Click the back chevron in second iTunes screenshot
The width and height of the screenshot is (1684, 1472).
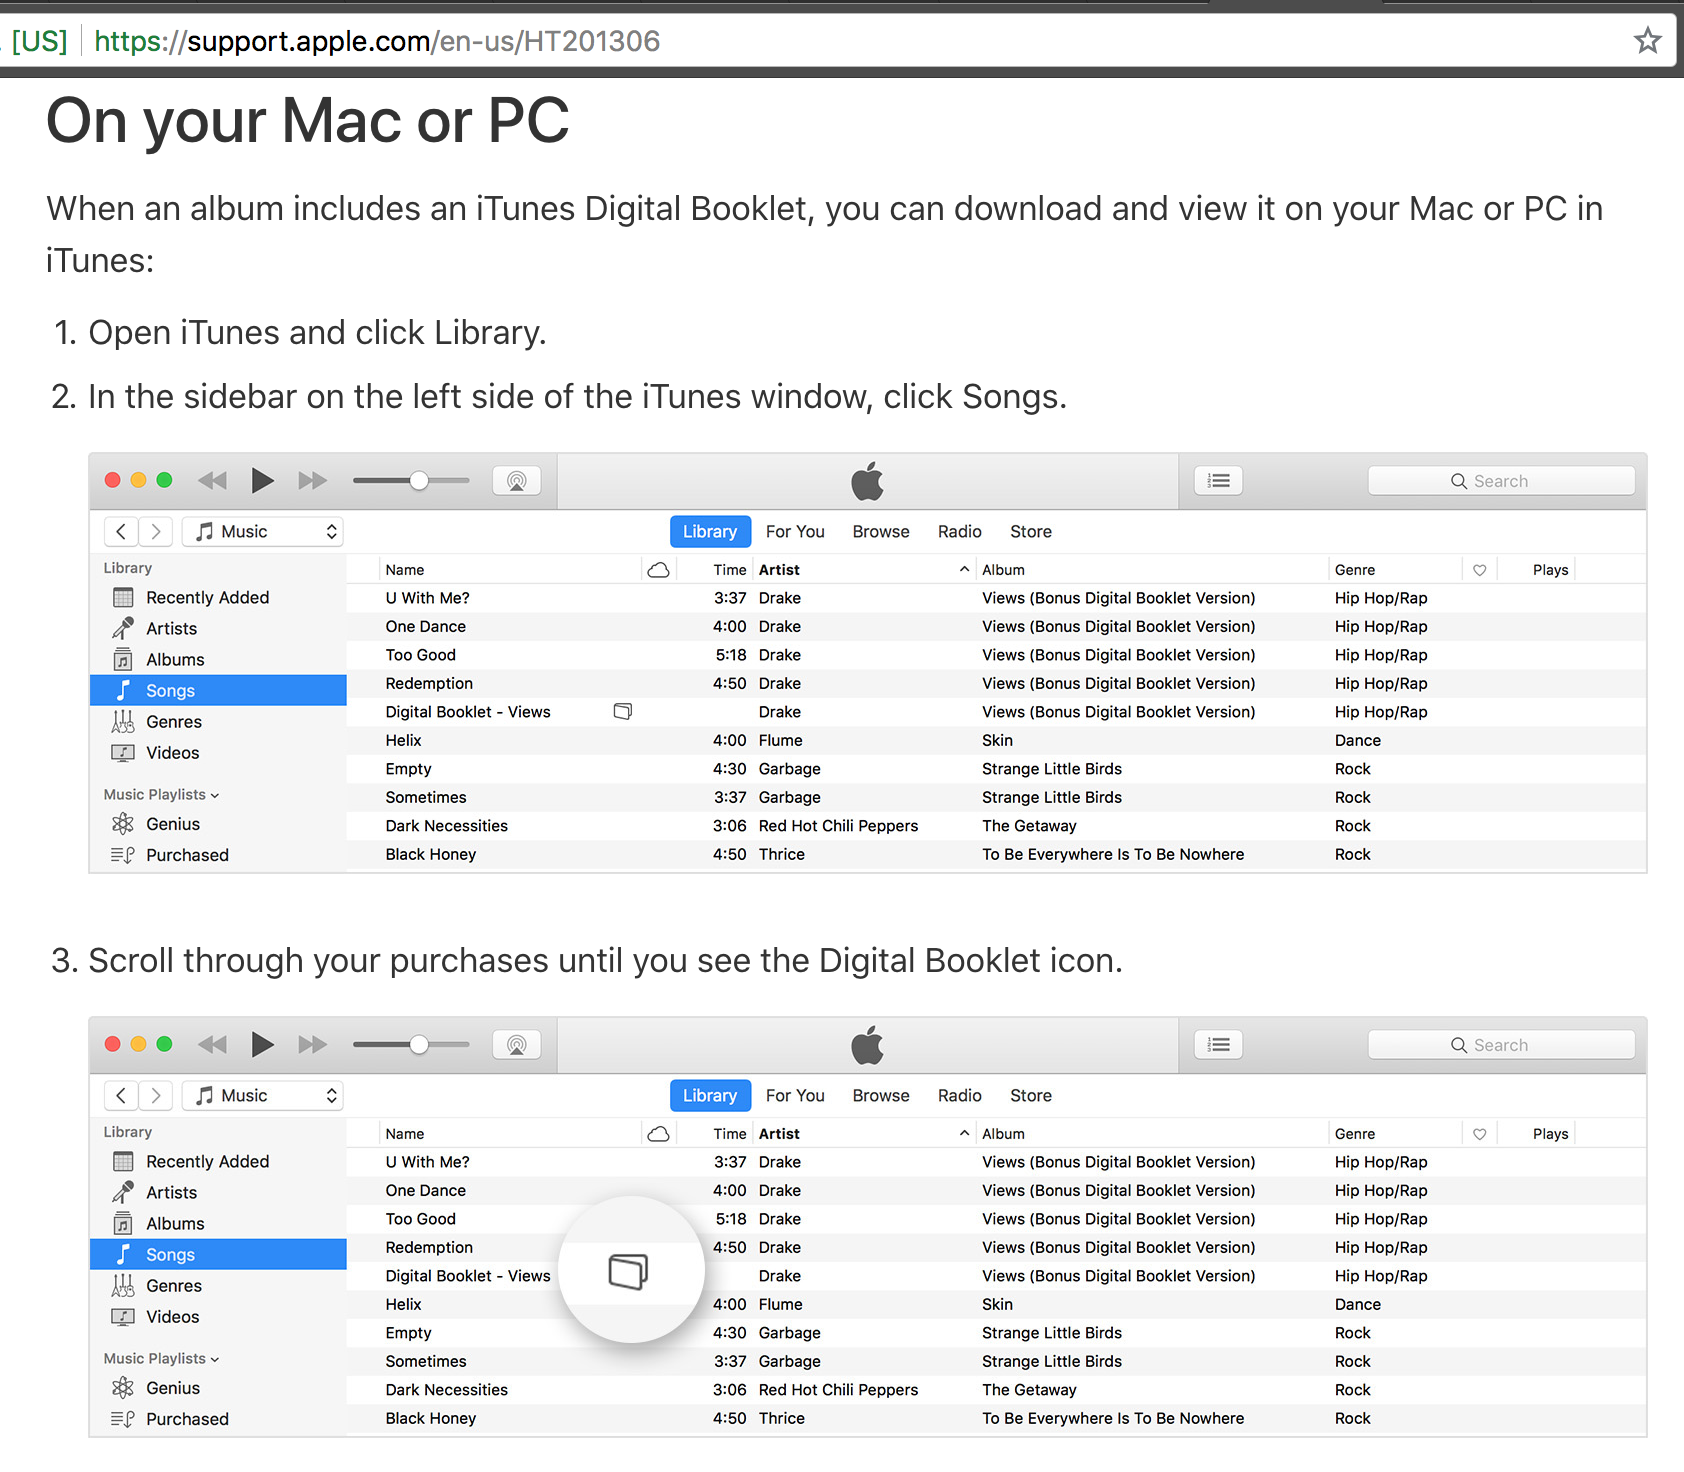click(121, 1096)
